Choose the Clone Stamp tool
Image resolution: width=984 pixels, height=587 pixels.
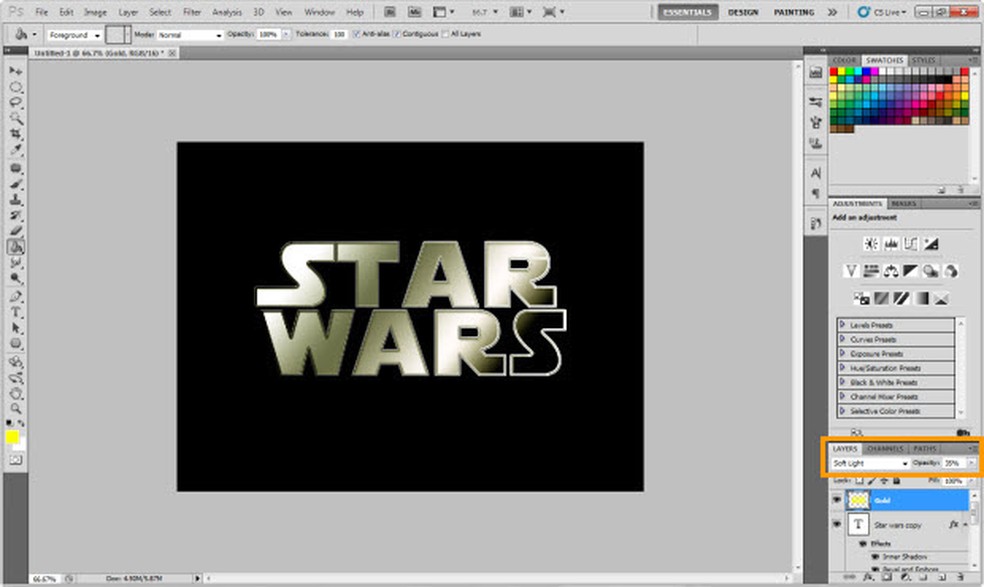click(16, 199)
